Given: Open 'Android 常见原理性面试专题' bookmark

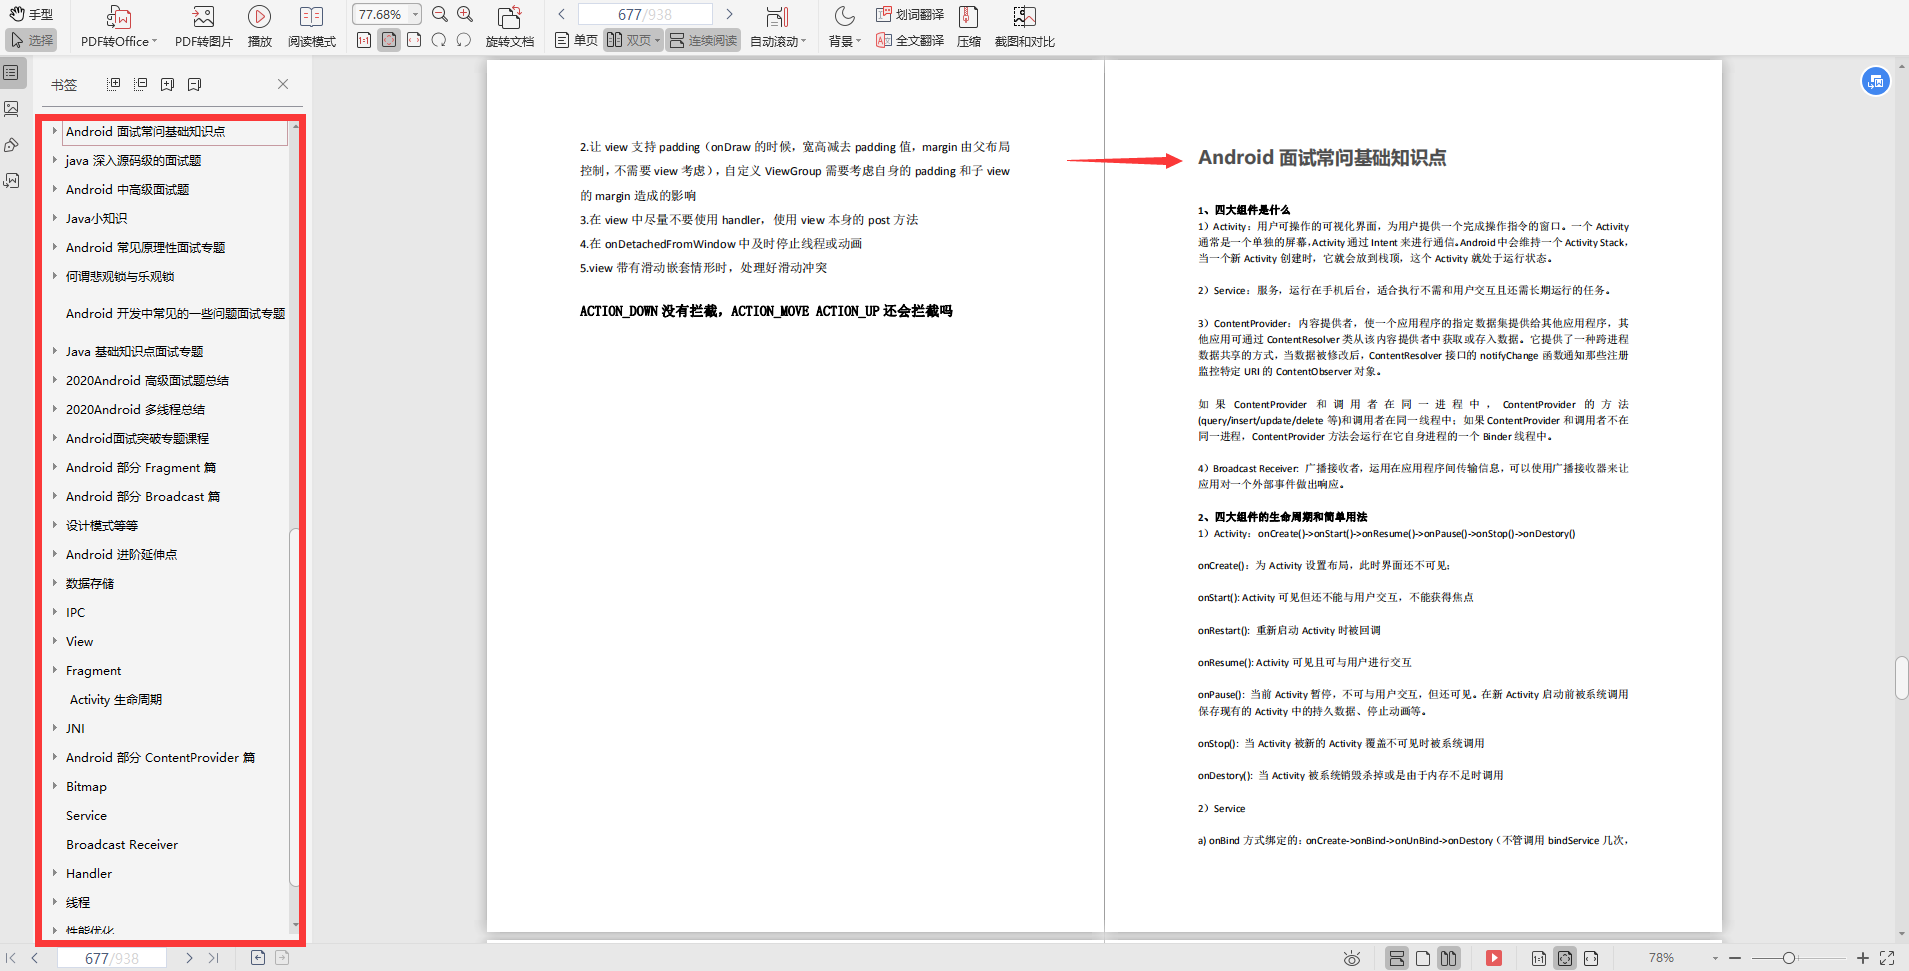Looking at the screenshot, I should coord(145,247).
